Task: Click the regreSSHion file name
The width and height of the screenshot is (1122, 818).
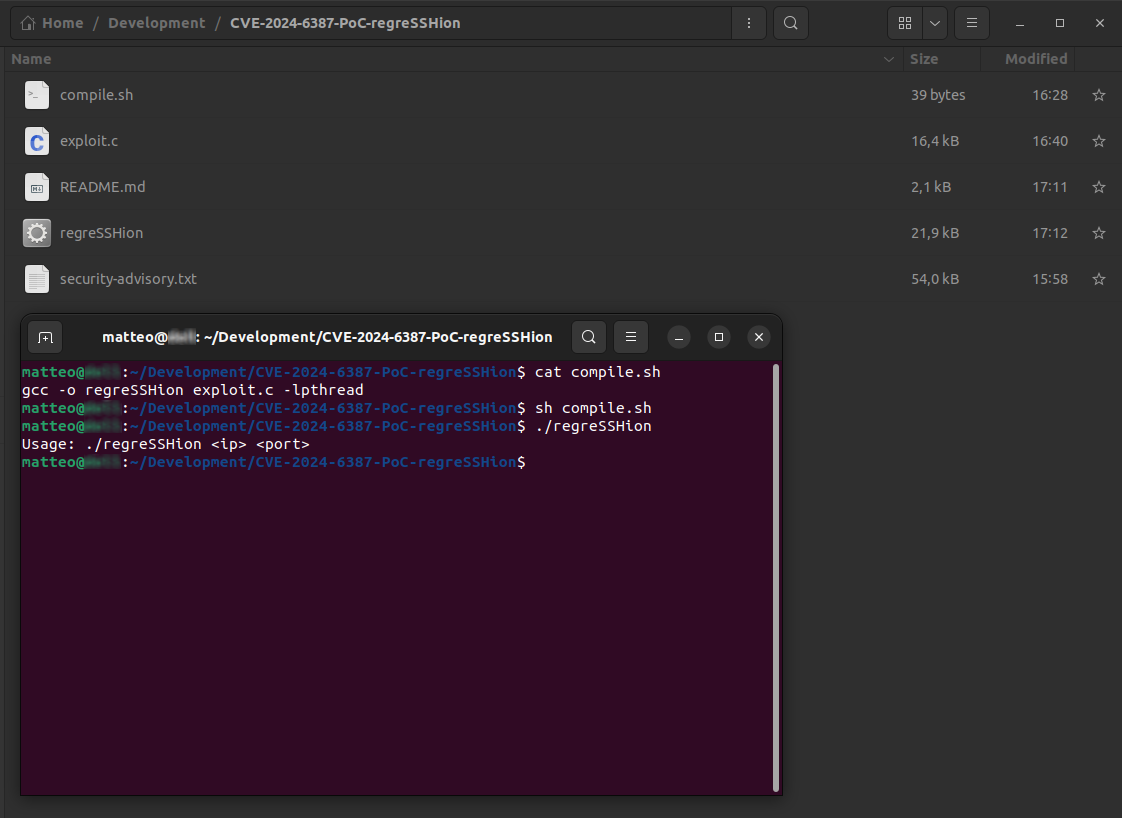Action: pyautogui.click(x=102, y=233)
